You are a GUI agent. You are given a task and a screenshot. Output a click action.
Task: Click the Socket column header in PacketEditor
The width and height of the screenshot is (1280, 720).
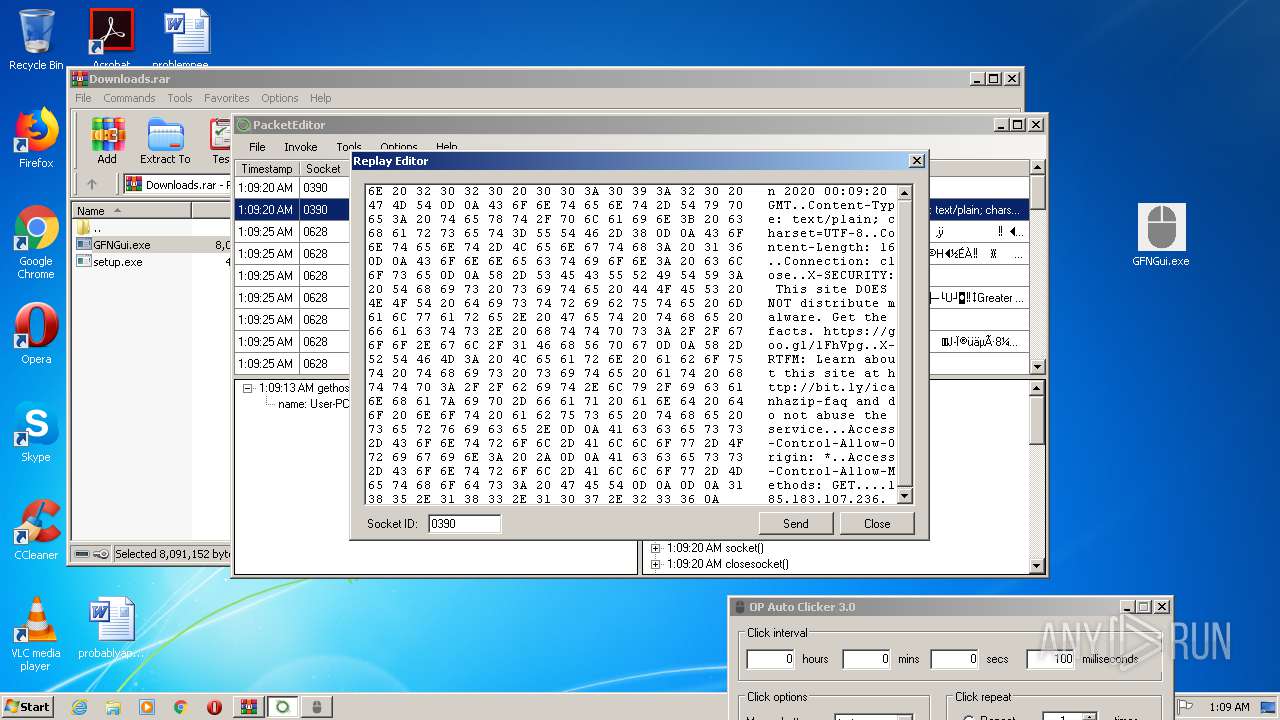(324, 169)
